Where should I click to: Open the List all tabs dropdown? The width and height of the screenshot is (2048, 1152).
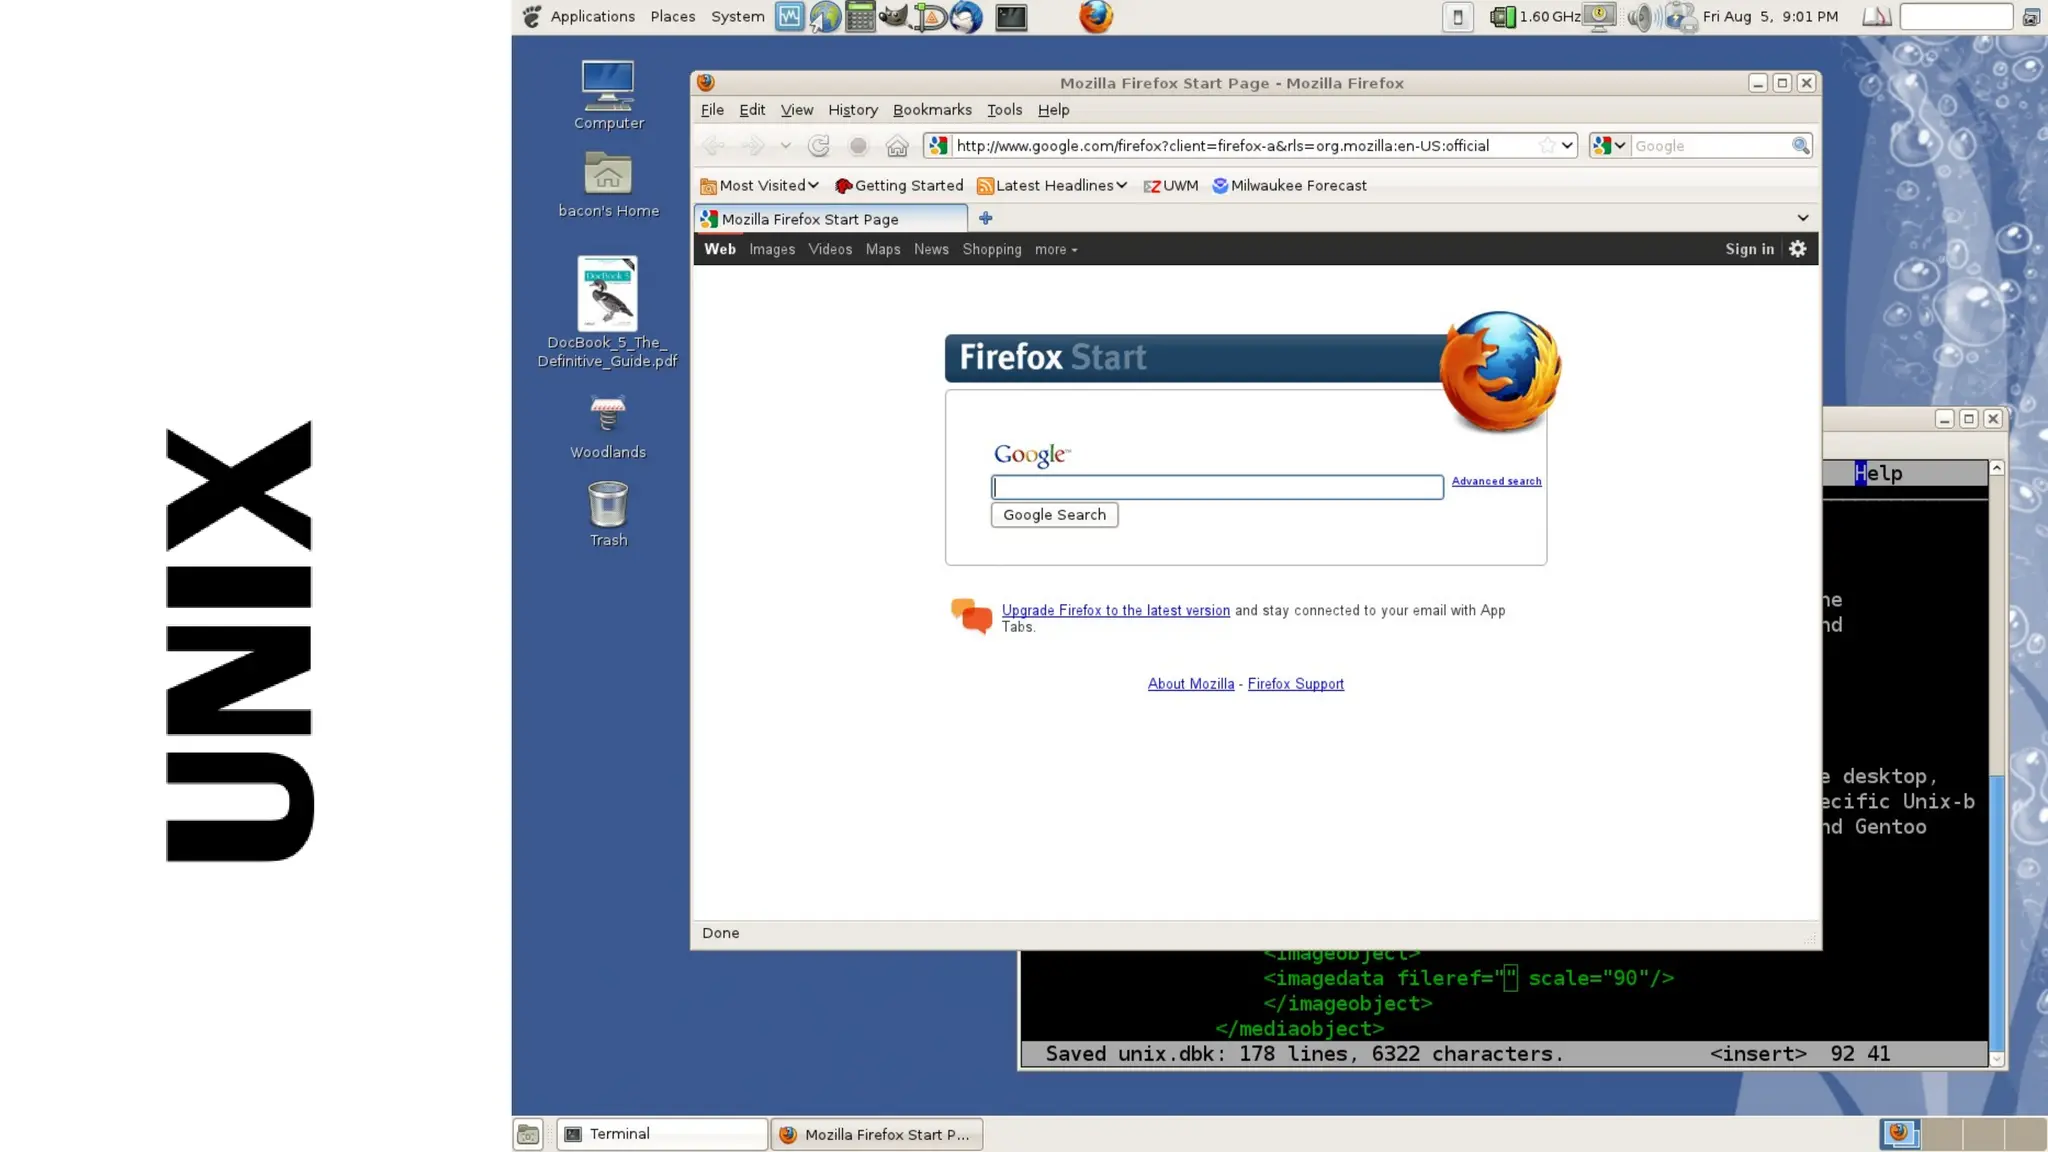point(1802,218)
